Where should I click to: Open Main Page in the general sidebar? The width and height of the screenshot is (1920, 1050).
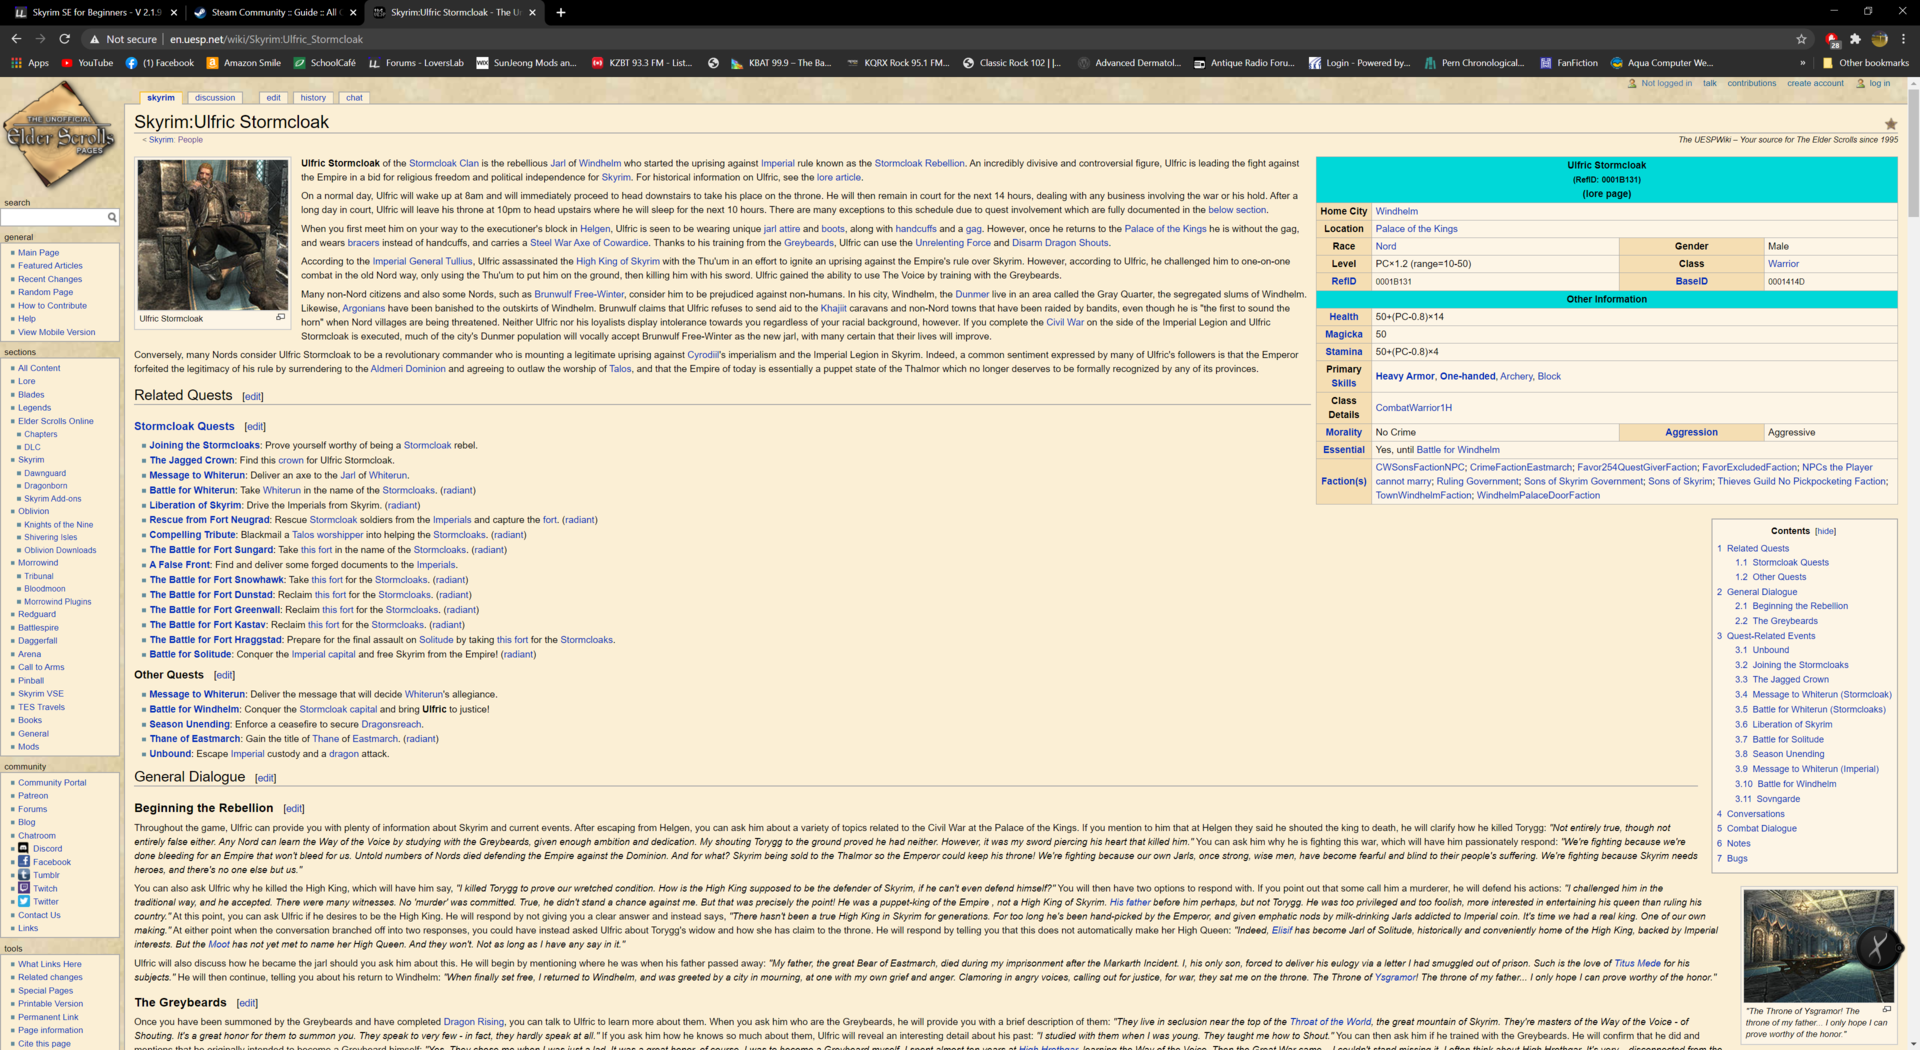38,253
